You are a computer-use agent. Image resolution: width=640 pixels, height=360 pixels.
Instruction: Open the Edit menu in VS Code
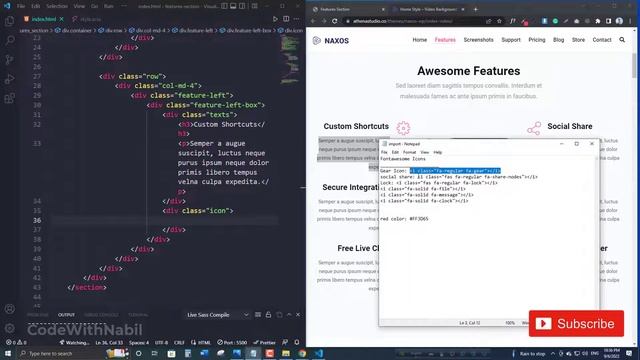[x=36, y=6]
